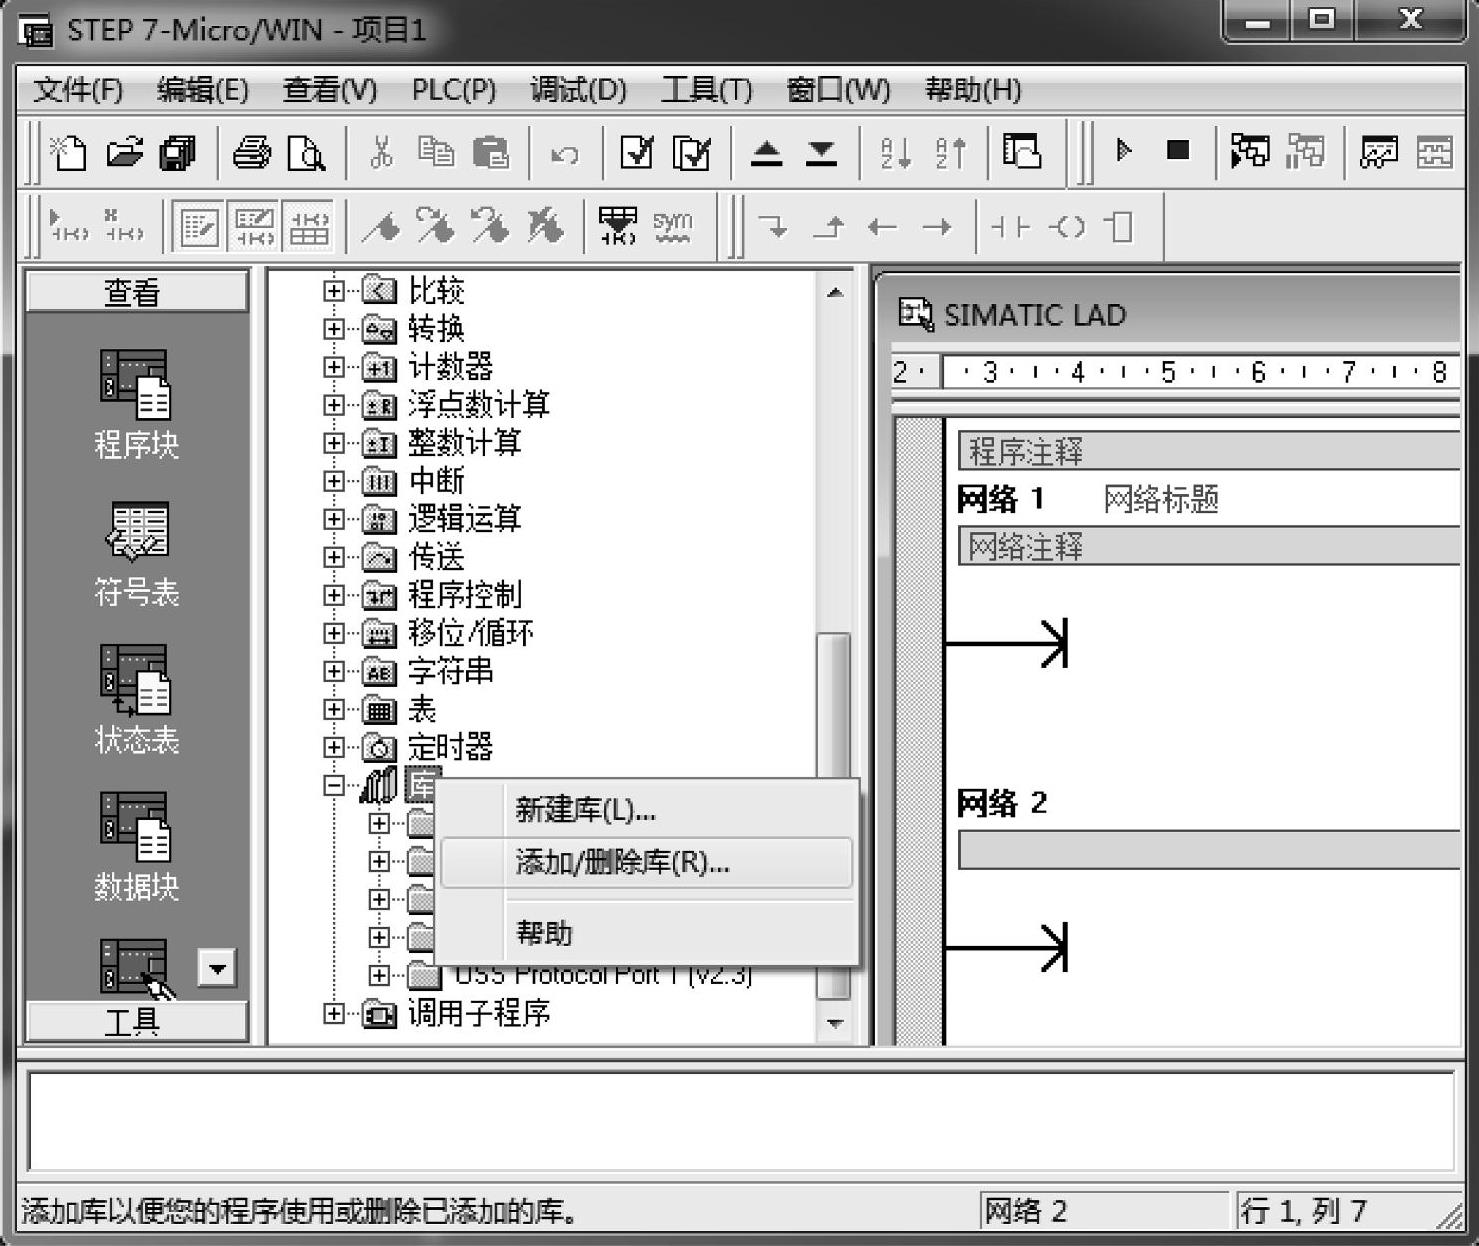
Task: Toggle the symbol information table view
Action: tap(308, 227)
